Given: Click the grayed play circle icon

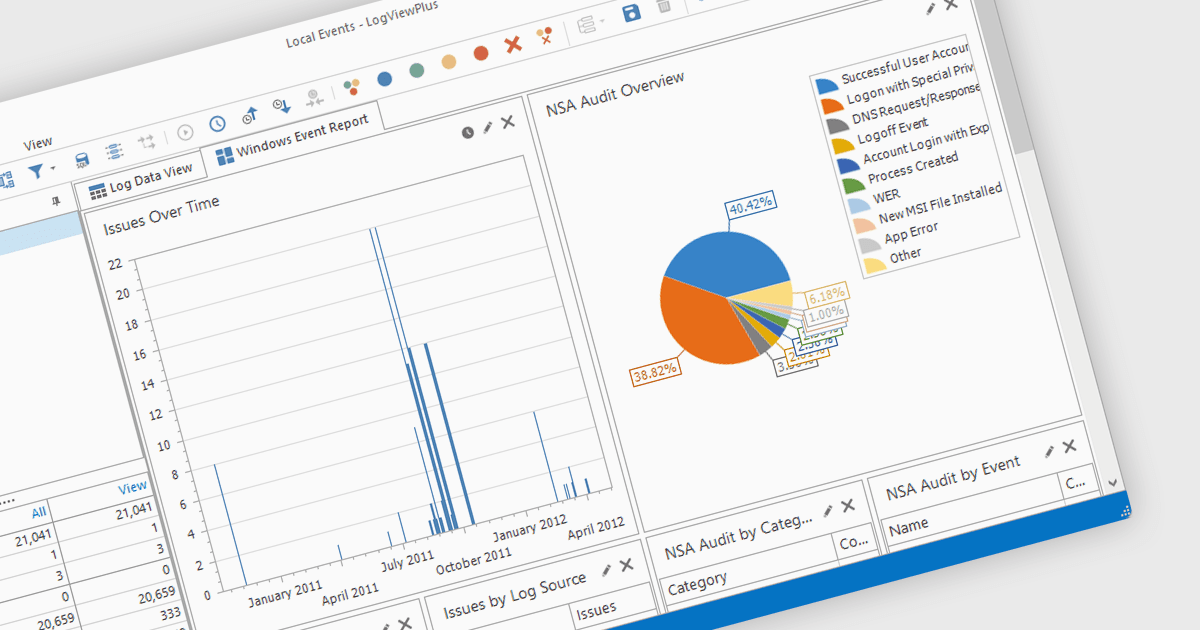Looking at the screenshot, I should point(185,132).
